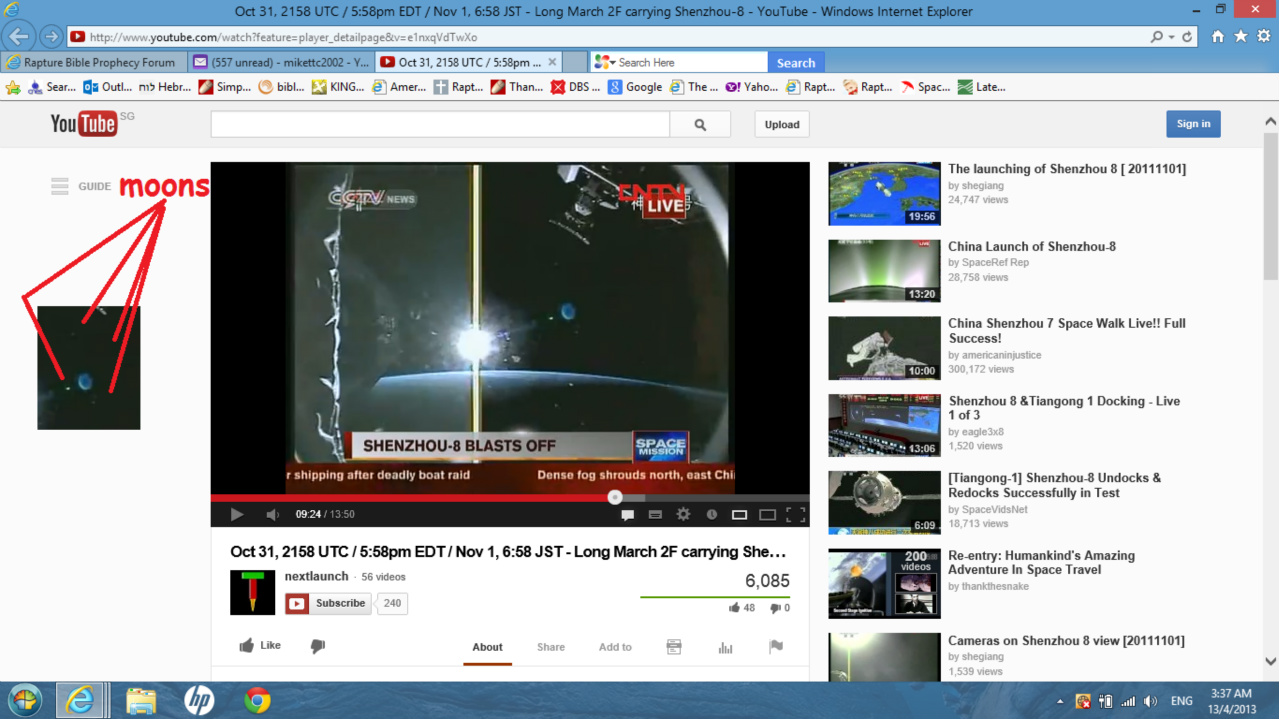1279x719 pixels.
Task: Expand the GUIDE menu
Action: pos(81,186)
